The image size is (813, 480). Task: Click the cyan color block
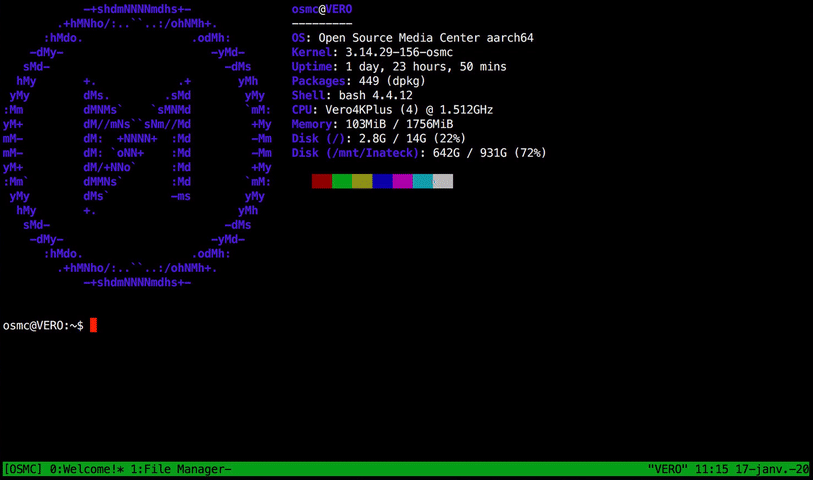tap(423, 181)
